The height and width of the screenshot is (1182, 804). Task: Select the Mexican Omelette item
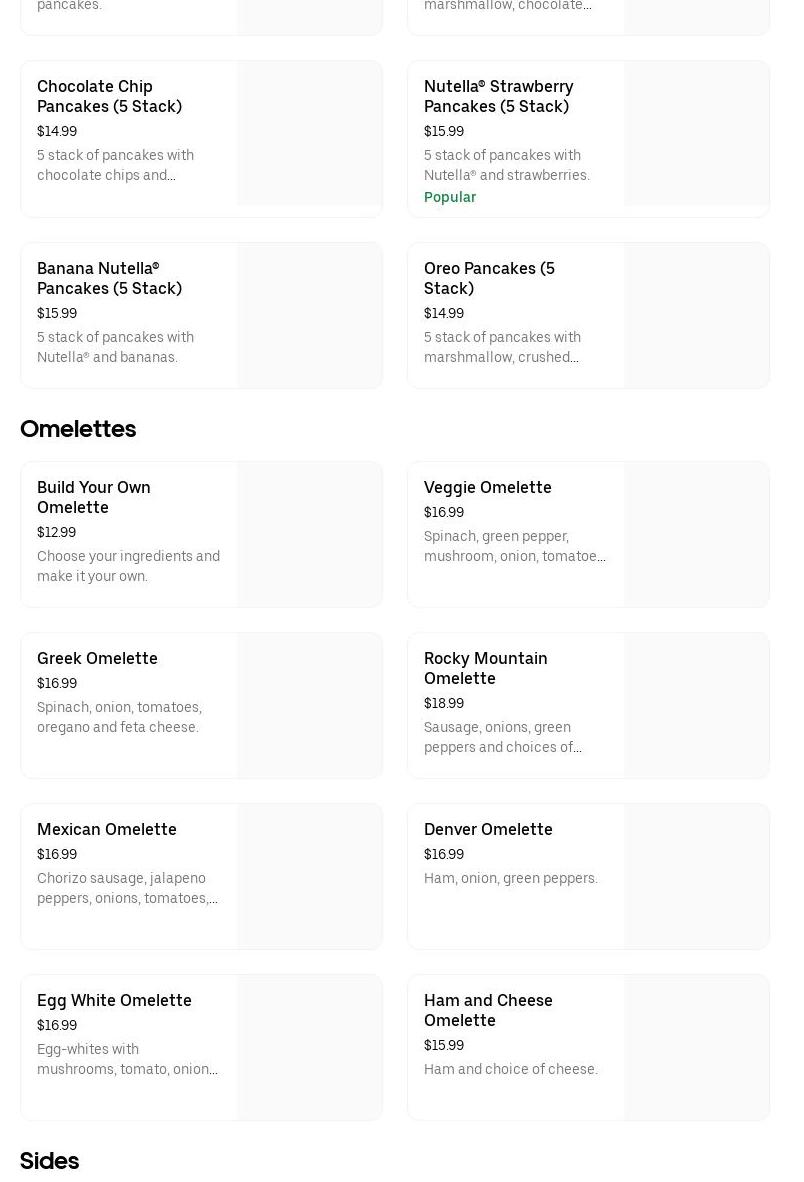tap(107, 830)
